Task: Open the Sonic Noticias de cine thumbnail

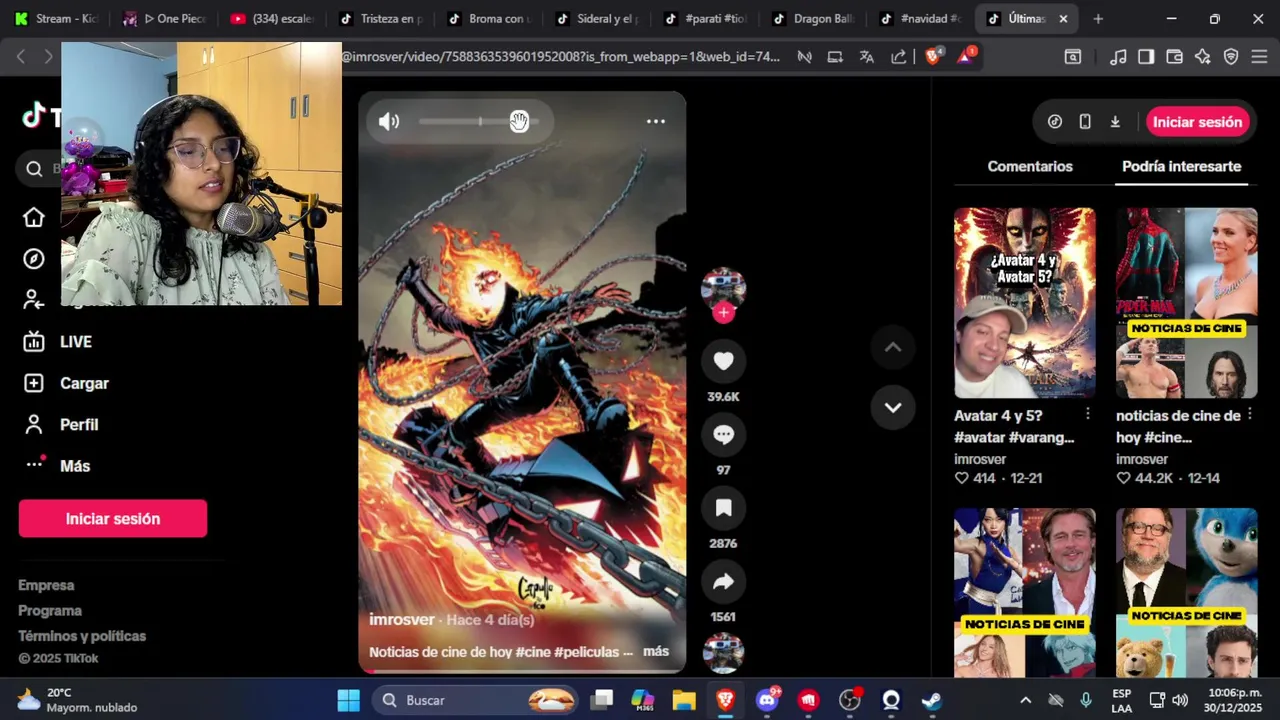Action: click(1187, 593)
